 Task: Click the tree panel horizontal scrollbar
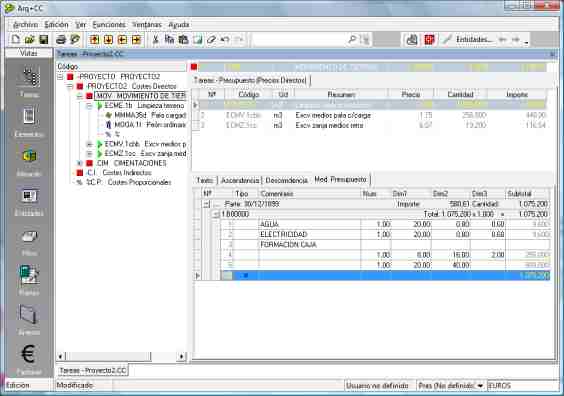121,356
